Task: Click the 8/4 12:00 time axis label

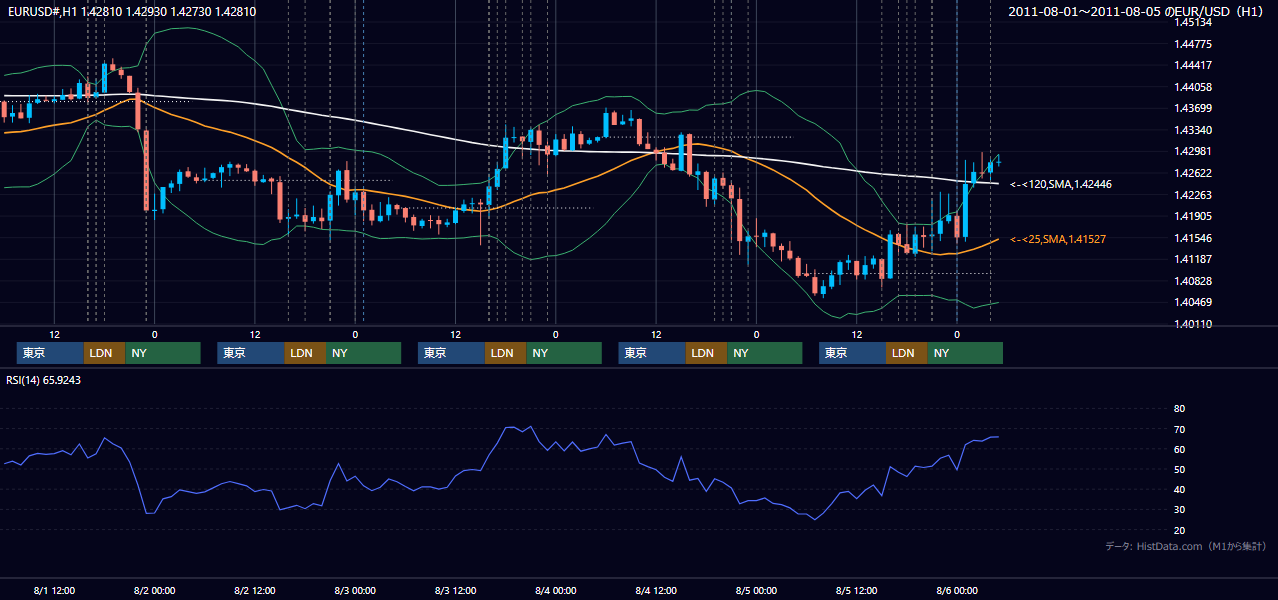Action: coord(656,591)
